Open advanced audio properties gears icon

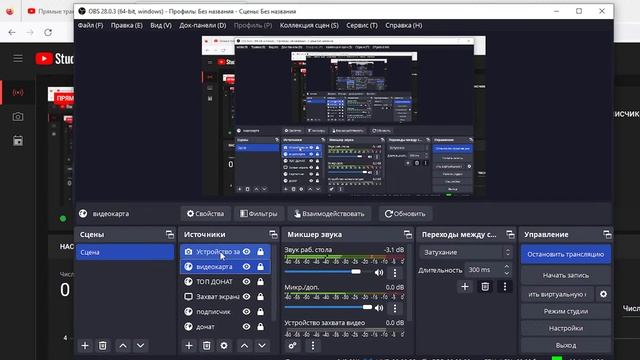(x=292, y=346)
